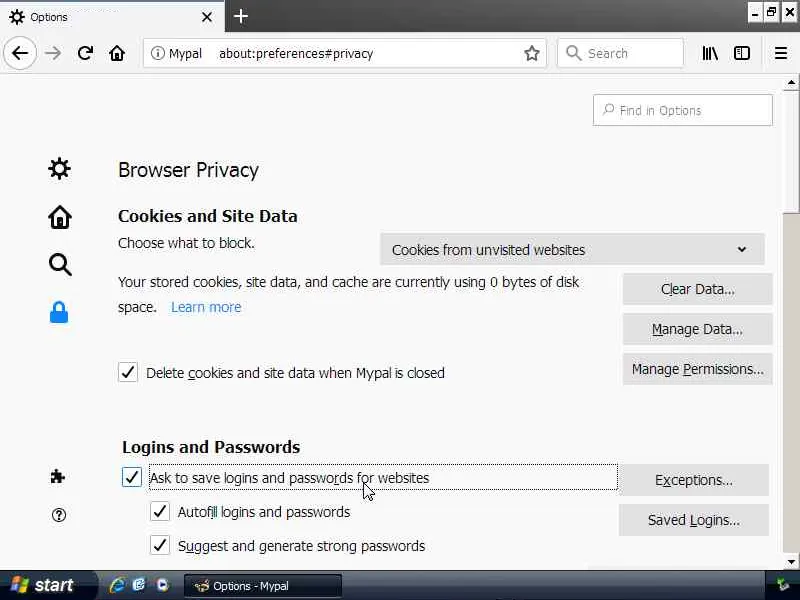The image size is (800, 600).
Task: Go to Home settings panel icon
Action: point(60,217)
